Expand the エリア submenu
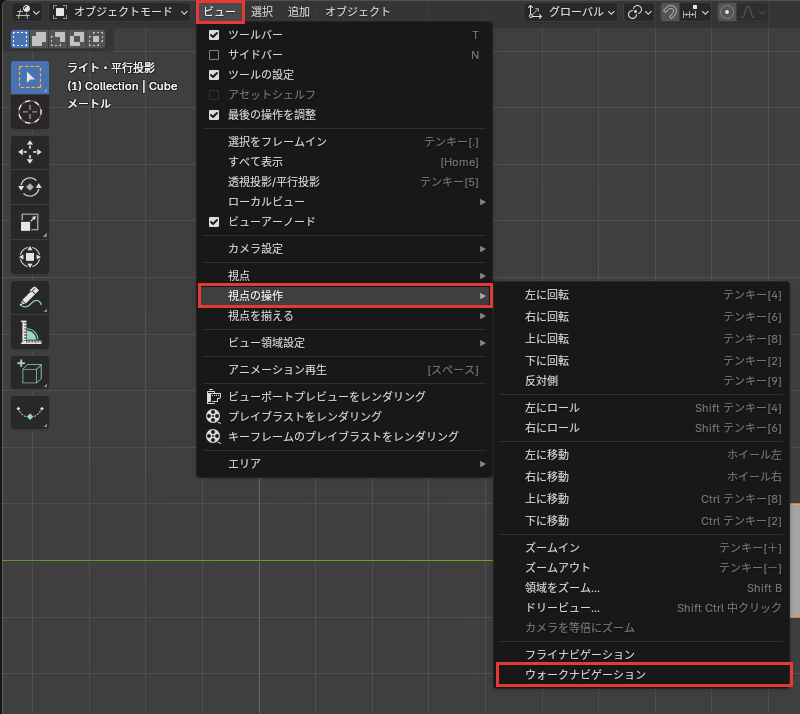The image size is (800, 714). (344, 463)
